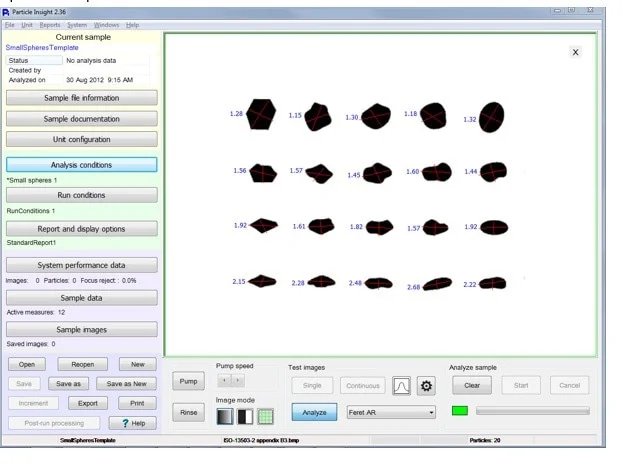
Task: Select the green grid image mode
Action: [x=265, y=416]
